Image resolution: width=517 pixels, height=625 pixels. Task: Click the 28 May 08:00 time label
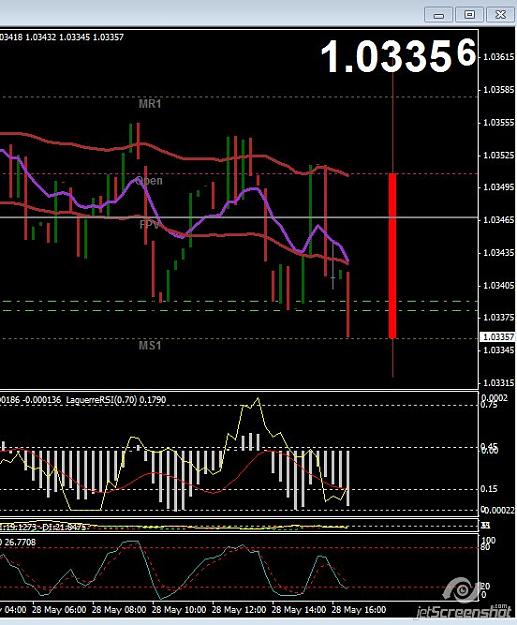119,610
